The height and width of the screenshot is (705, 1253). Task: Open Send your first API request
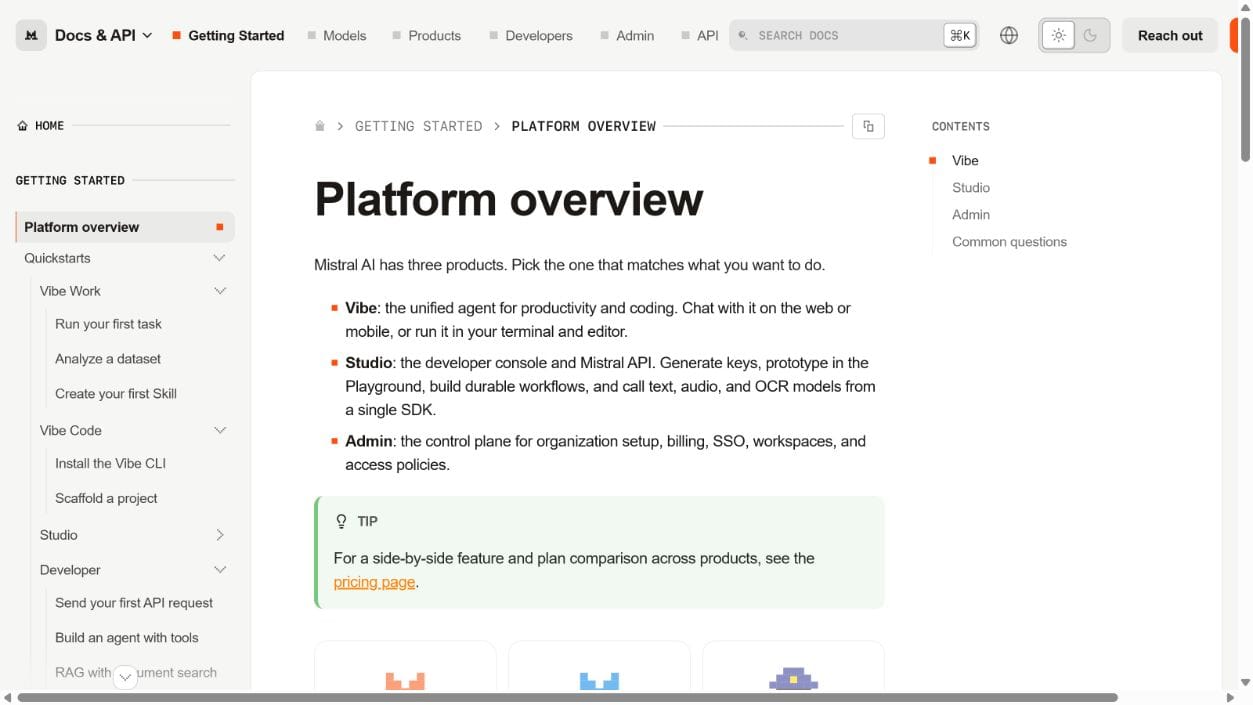click(x=134, y=603)
